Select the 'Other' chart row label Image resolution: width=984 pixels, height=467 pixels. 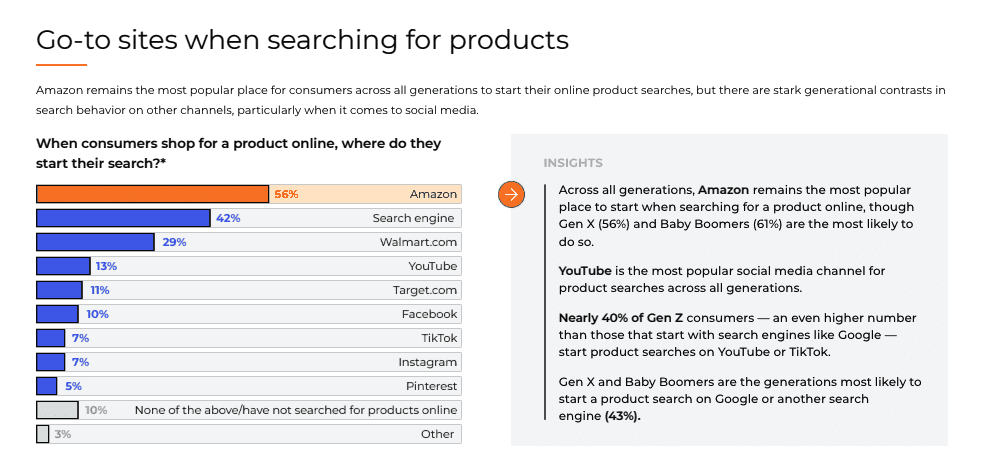pyautogui.click(x=438, y=434)
